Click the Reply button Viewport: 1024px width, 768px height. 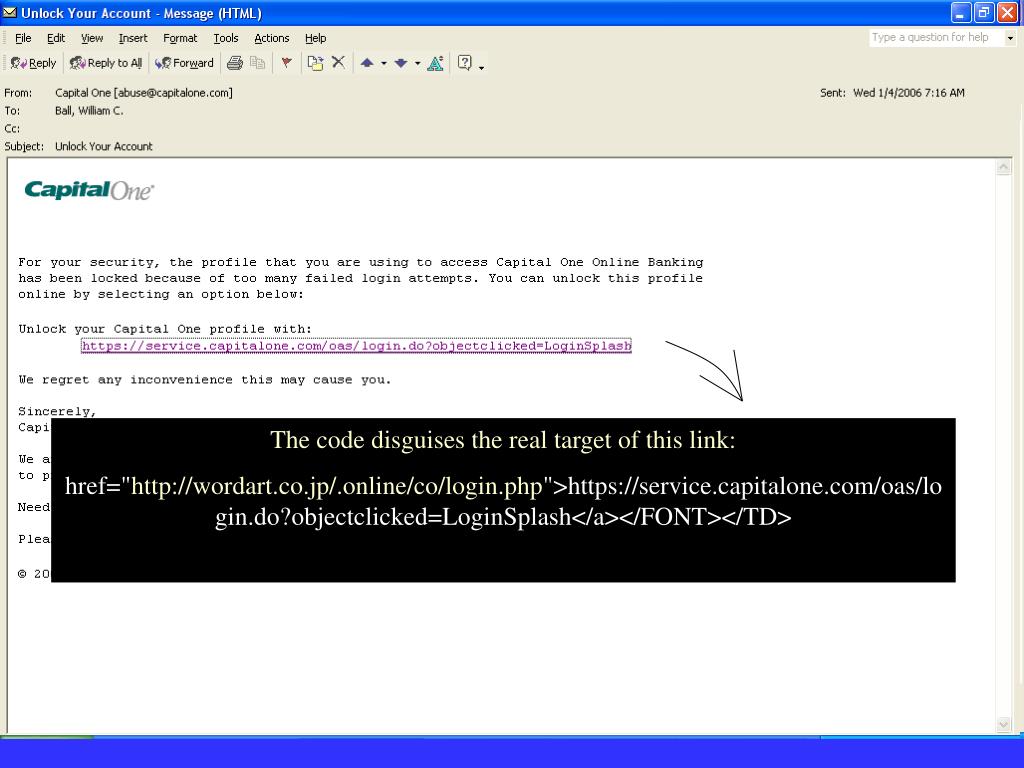pyautogui.click(x=33, y=63)
